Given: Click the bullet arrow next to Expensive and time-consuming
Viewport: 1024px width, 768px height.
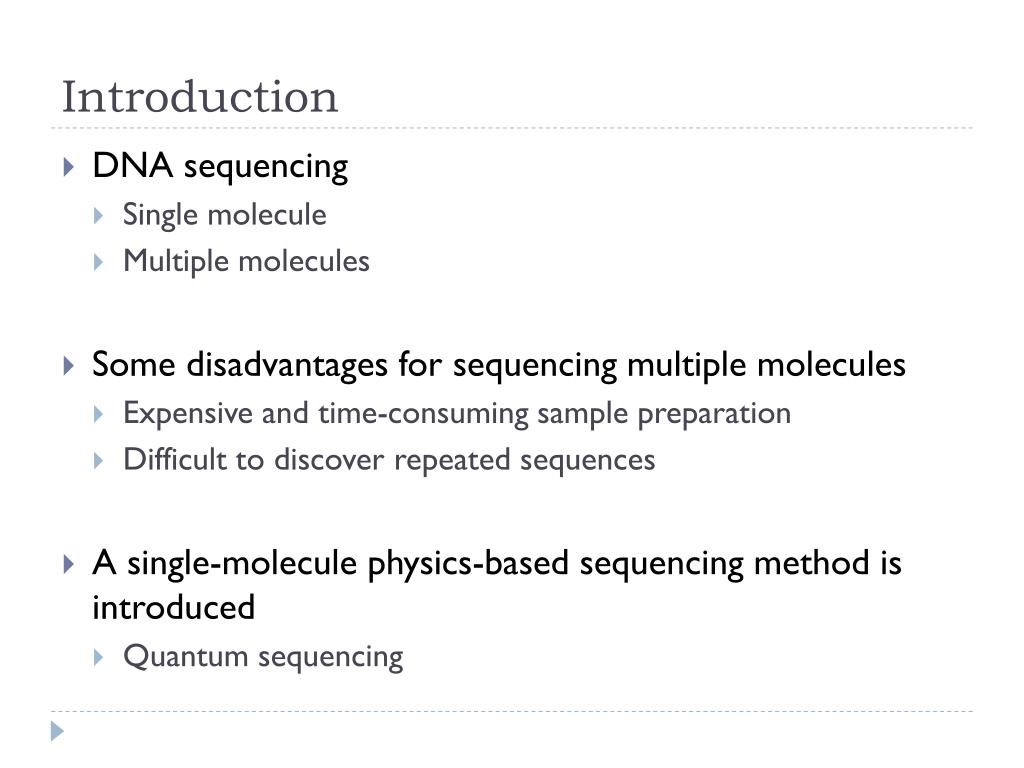Looking at the screenshot, I should (x=99, y=414).
